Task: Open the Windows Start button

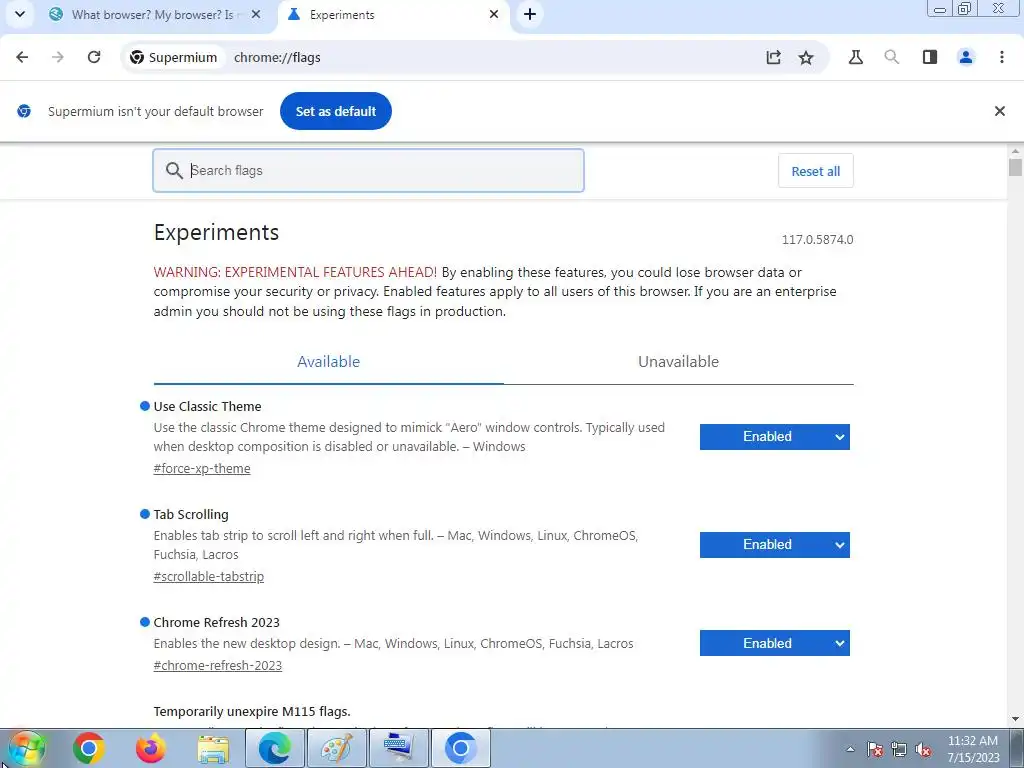Action: point(26,748)
